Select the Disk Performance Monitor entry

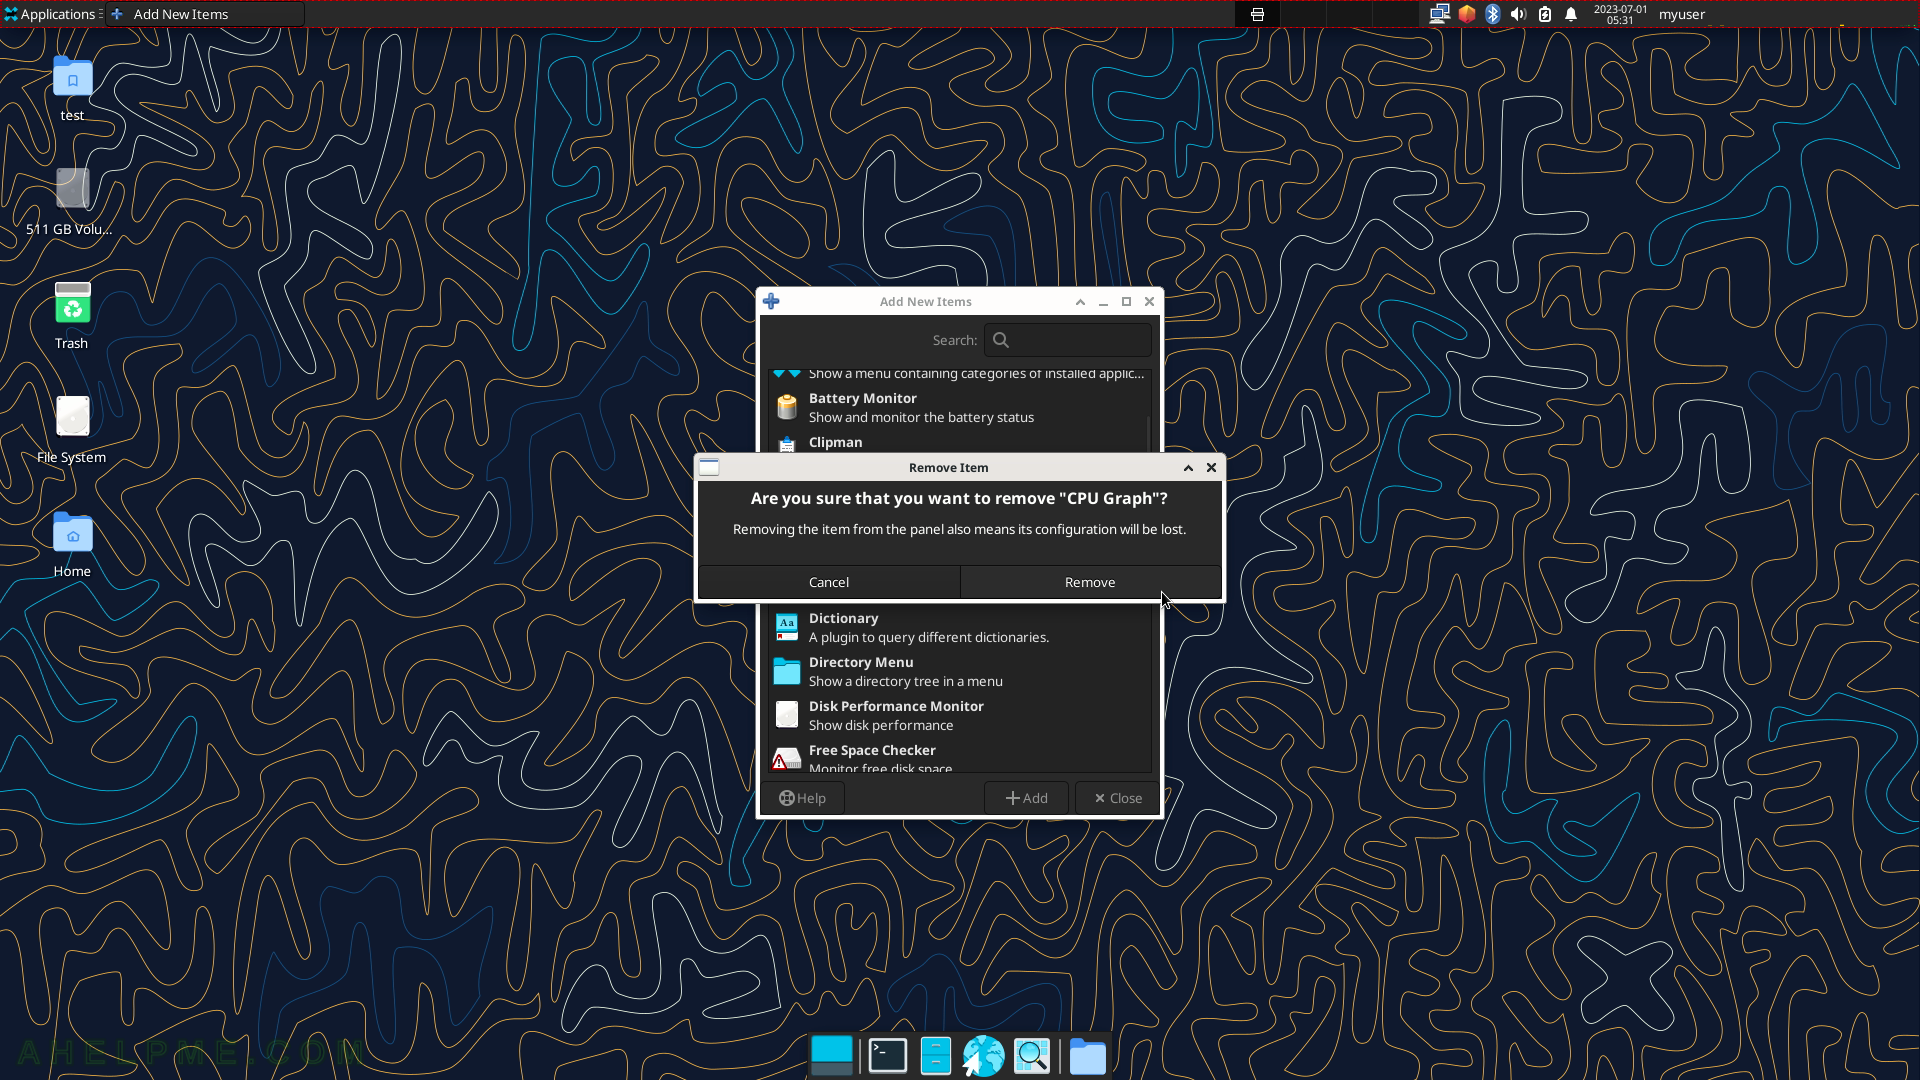[960, 715]
